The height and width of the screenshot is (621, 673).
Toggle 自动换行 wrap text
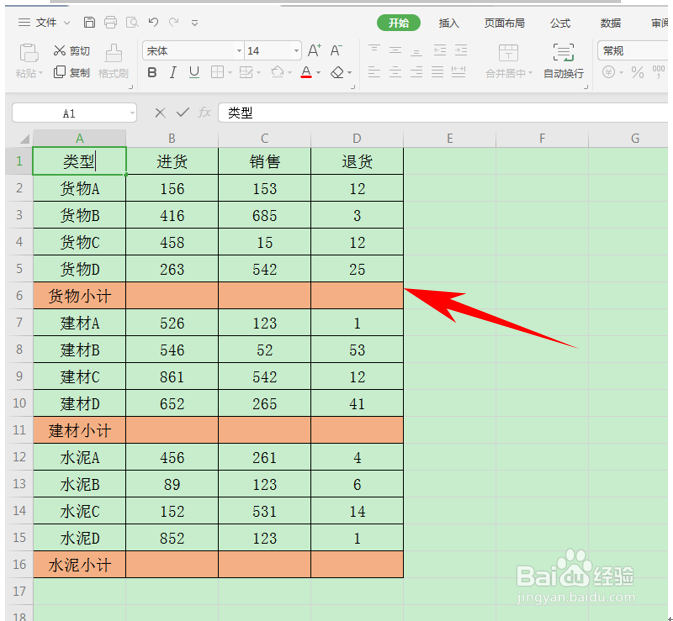click(563, 61)
